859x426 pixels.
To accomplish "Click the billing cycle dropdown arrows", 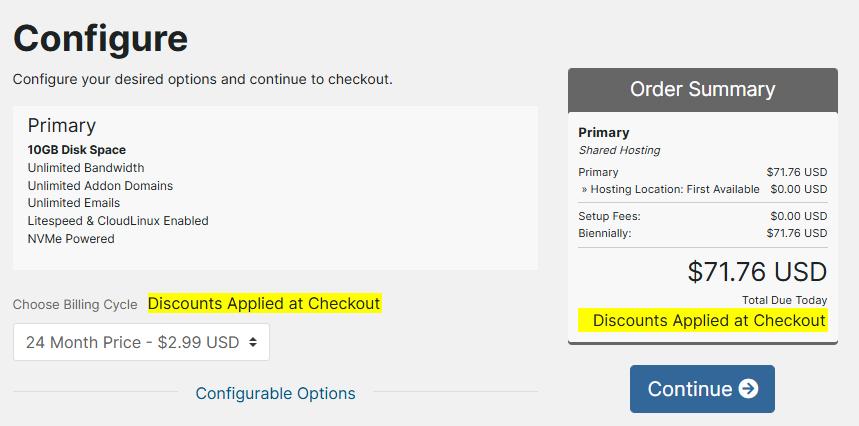I will point(253,342).
